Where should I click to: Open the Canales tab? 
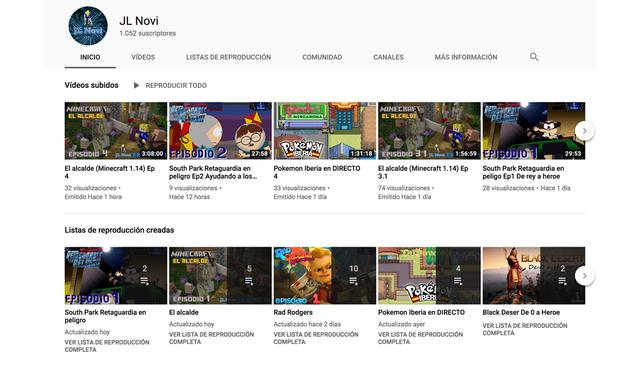coord(388,57)
